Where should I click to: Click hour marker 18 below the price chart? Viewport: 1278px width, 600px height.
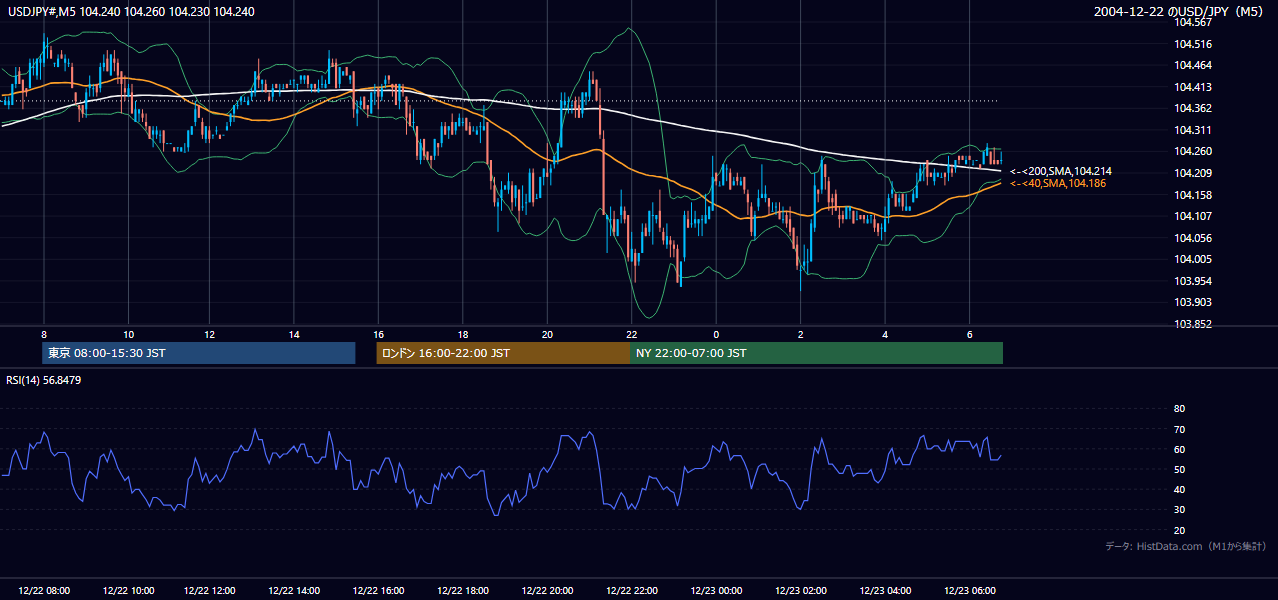463,334
